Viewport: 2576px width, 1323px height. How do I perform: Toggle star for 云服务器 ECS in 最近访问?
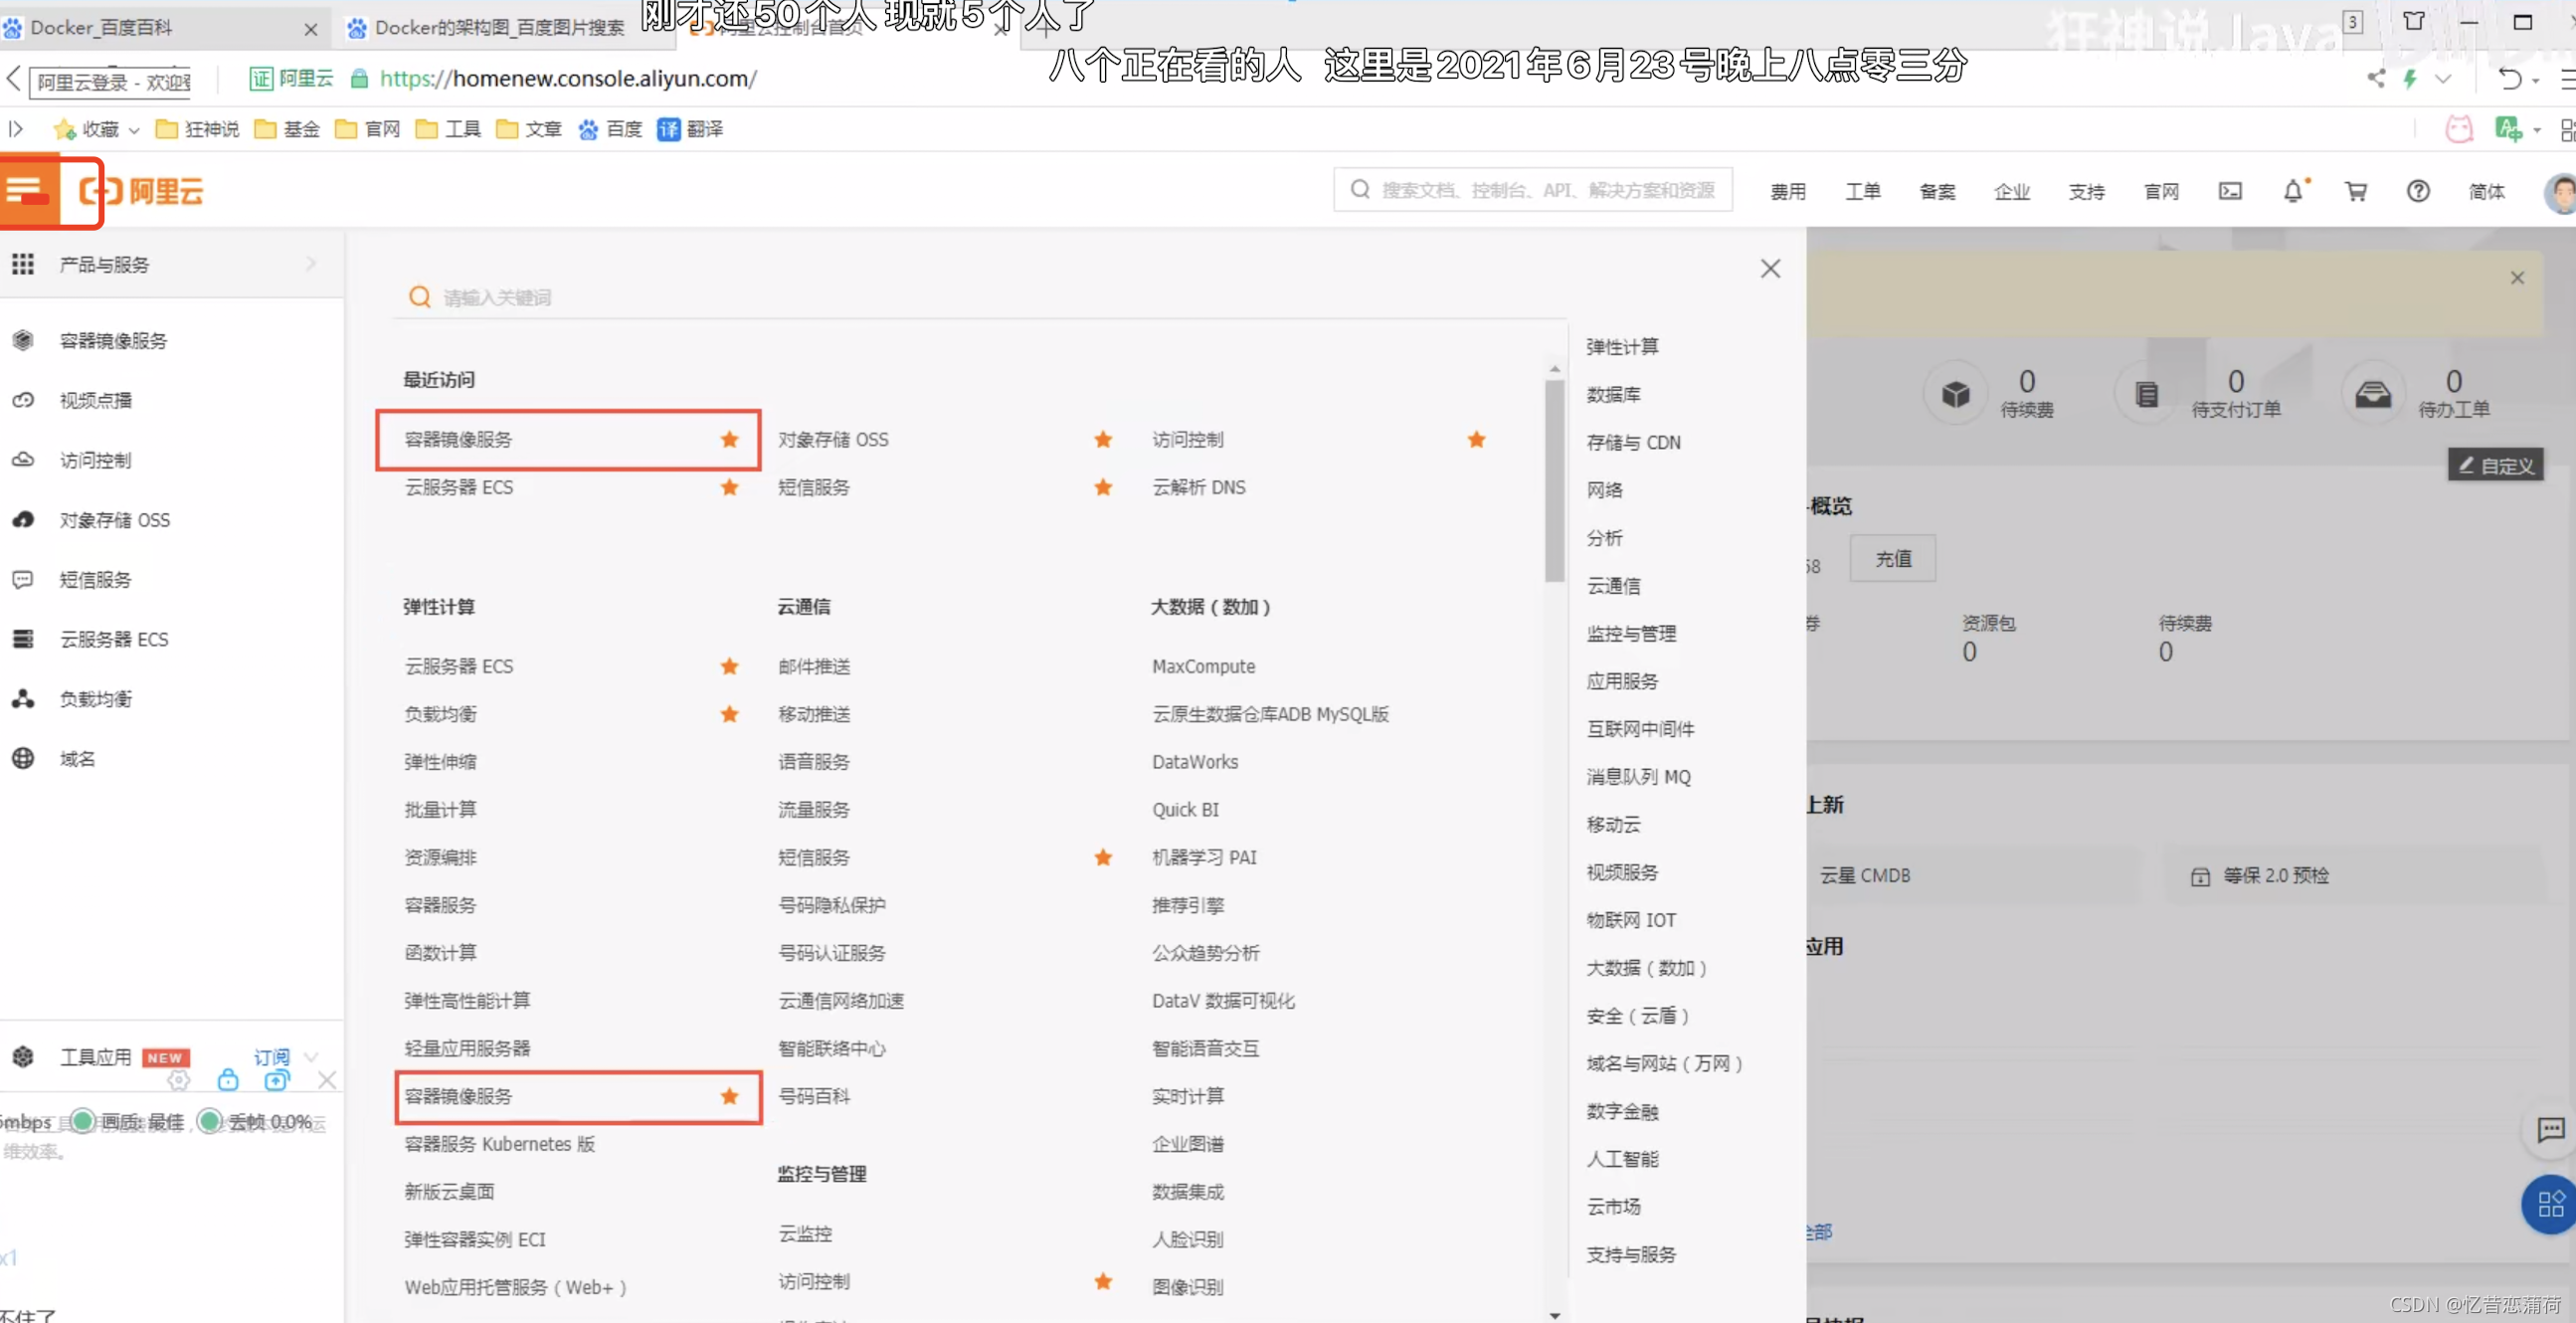tap(730, 488)
